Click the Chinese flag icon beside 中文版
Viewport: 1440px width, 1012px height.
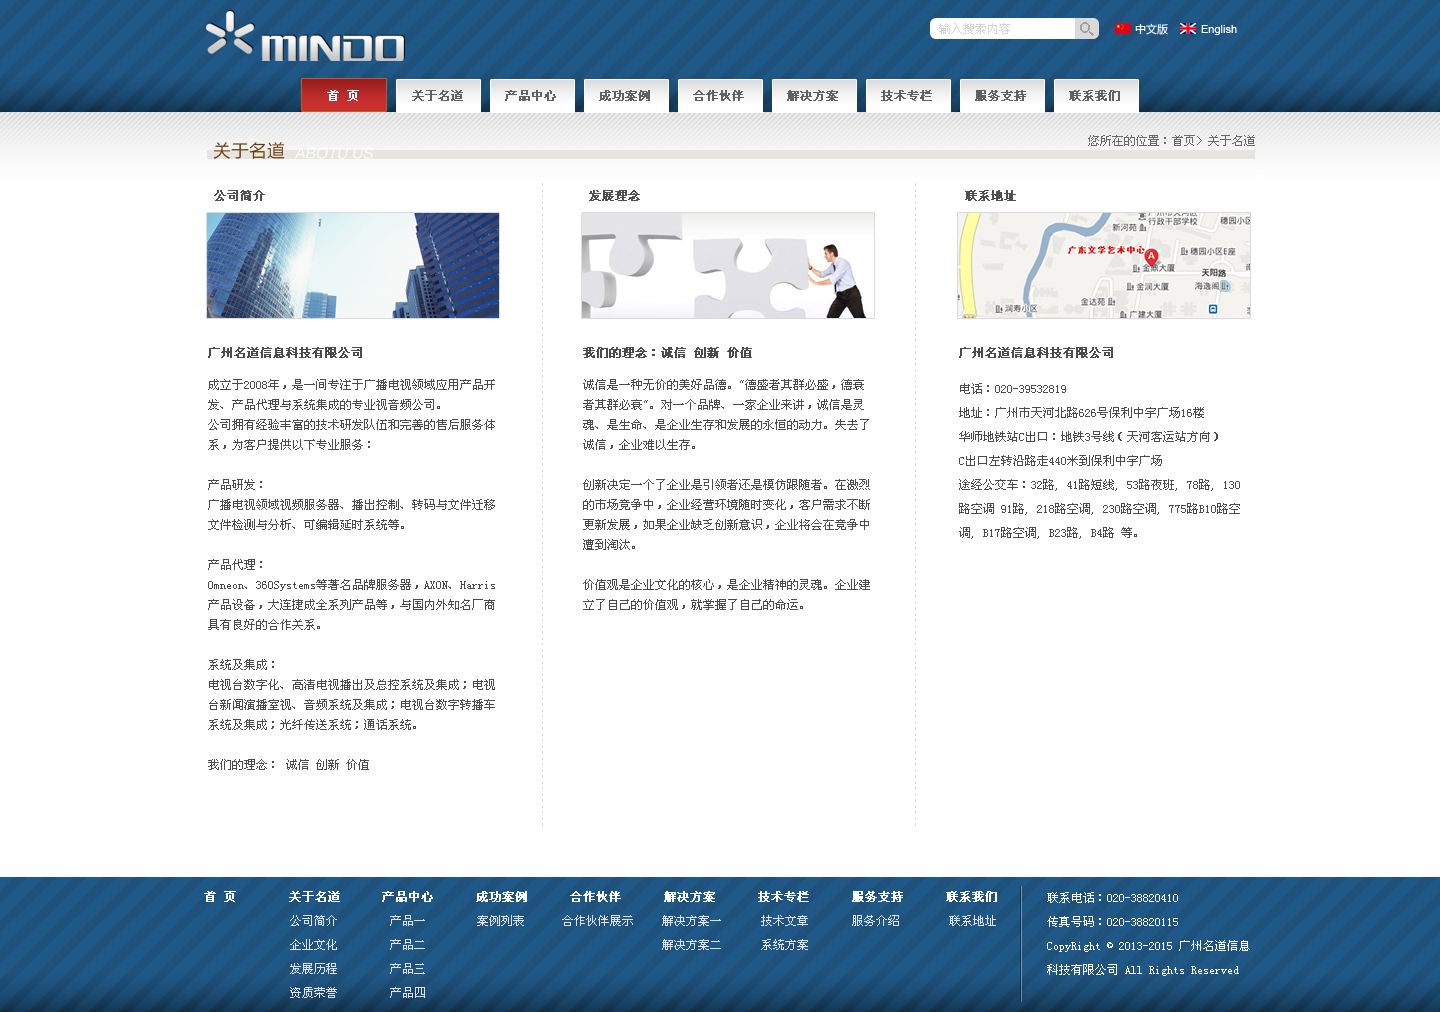[1122, 29]
